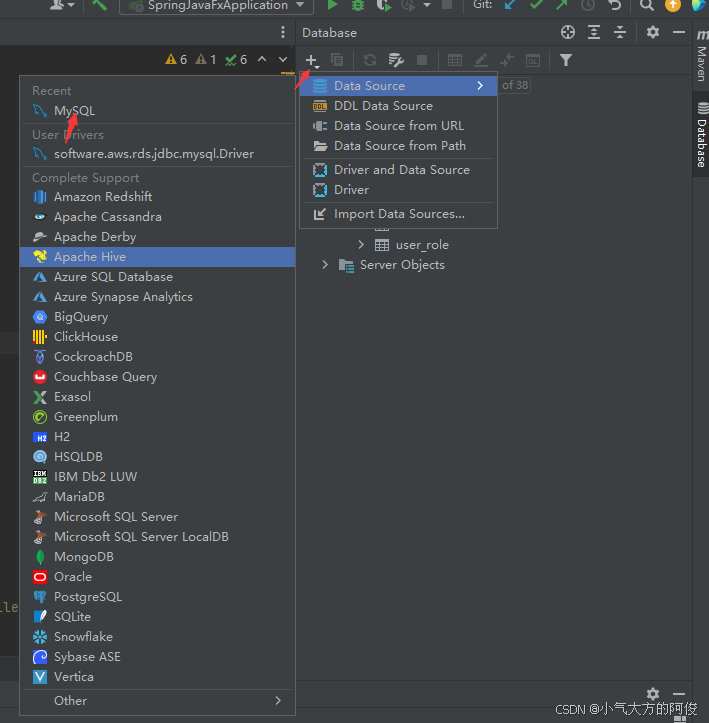
Task: Select Apache Hive data source
Action: pos(157,257)
